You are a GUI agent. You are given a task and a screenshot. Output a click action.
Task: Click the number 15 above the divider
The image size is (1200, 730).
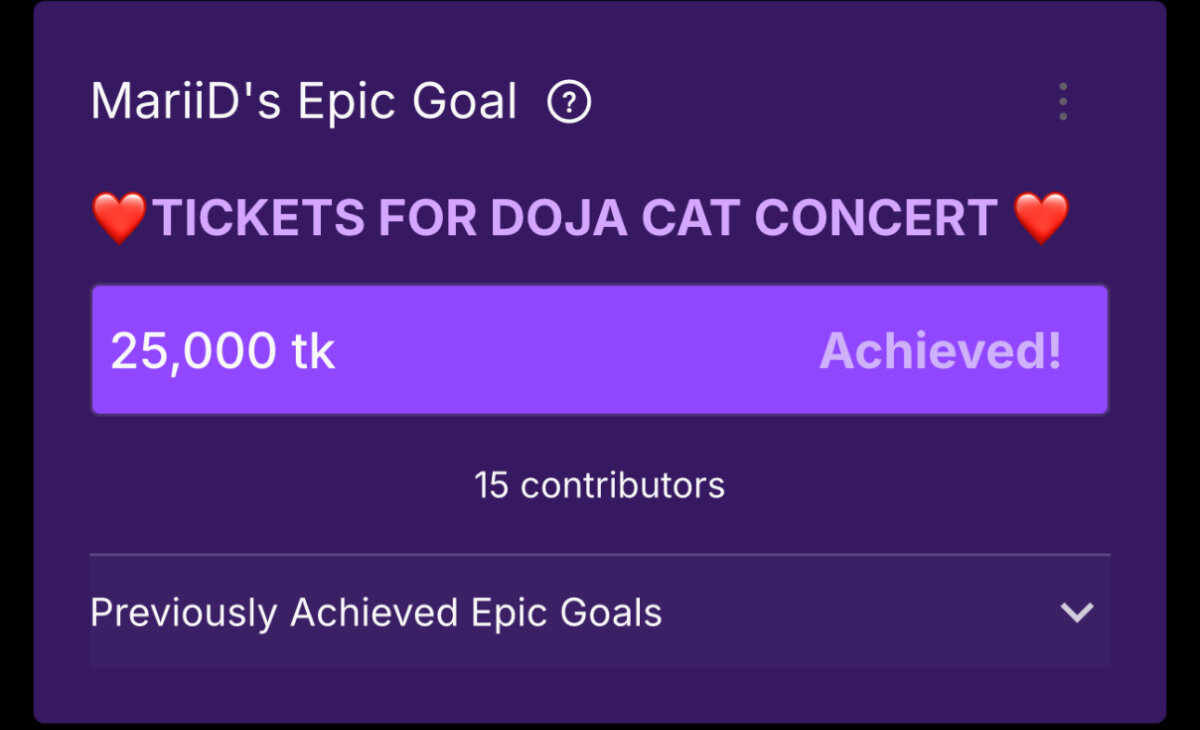click(x=492, y=485)
